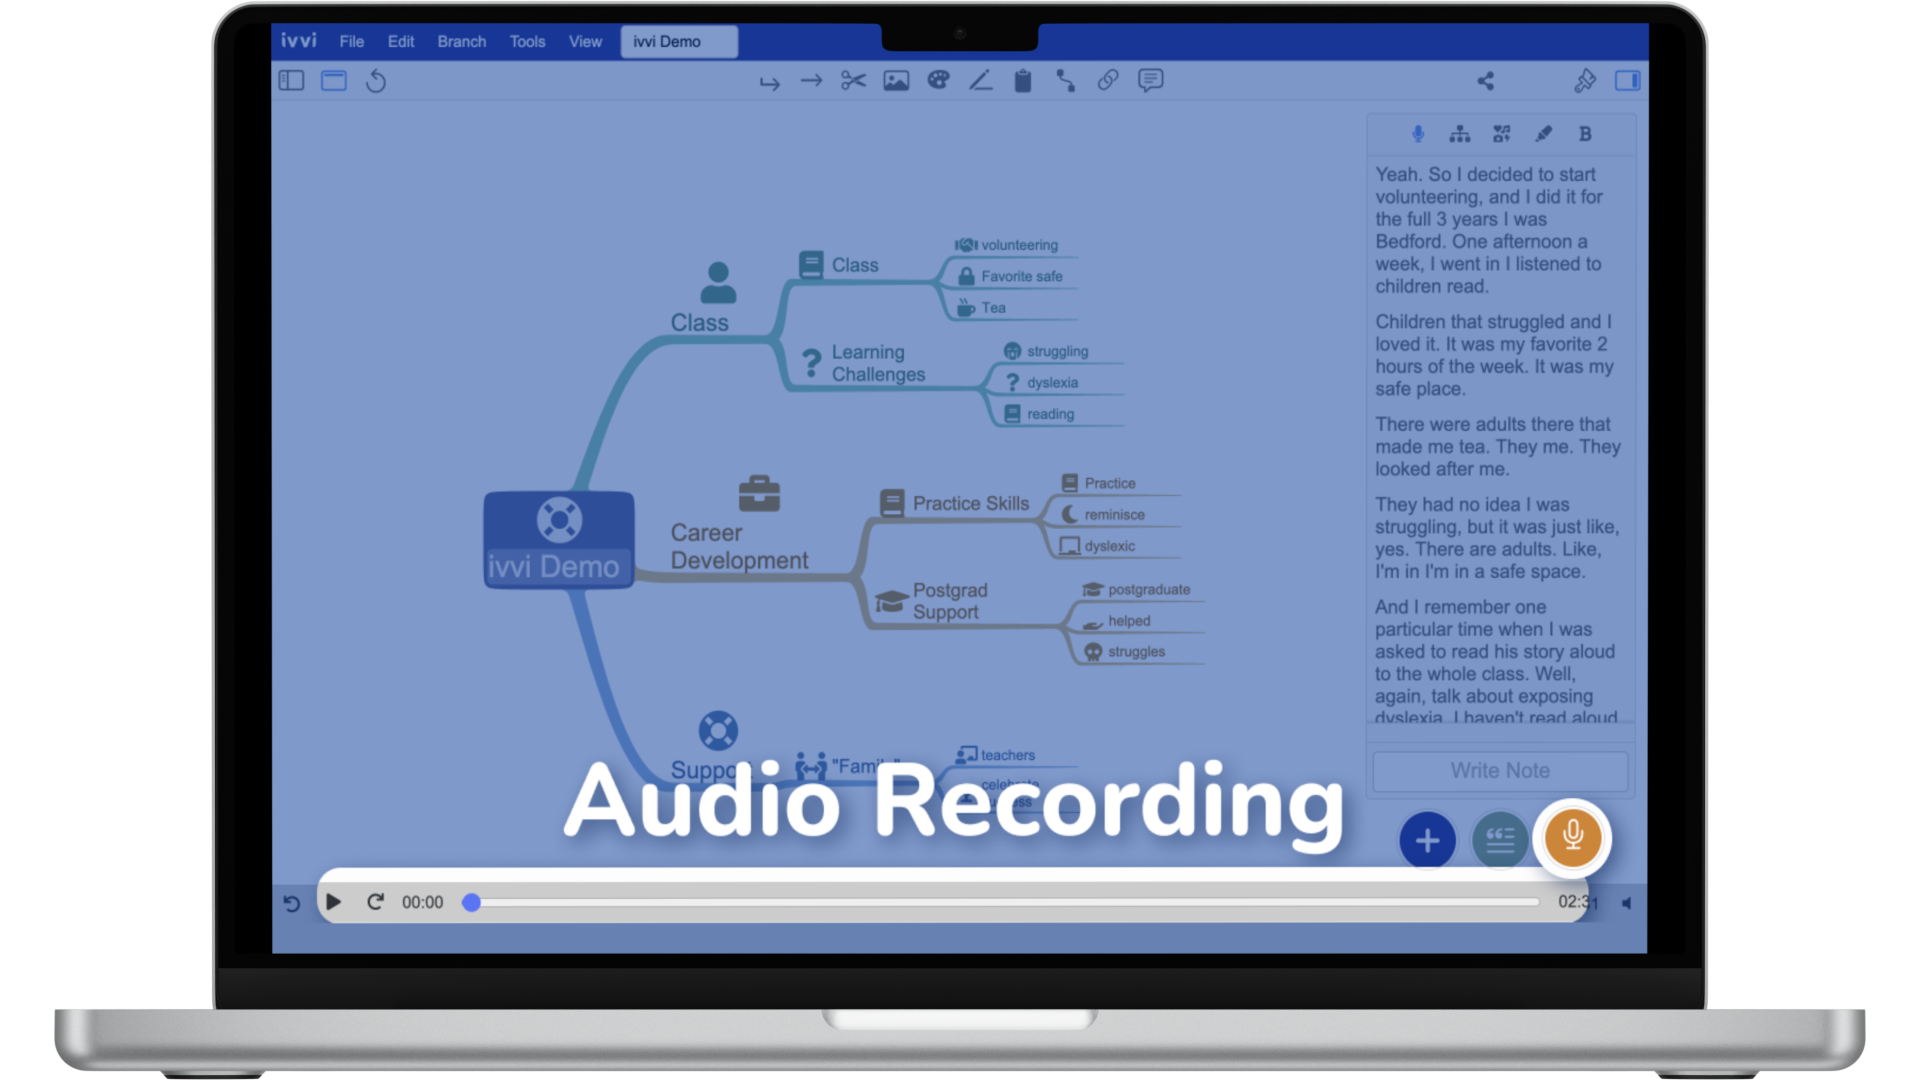This screenshot has height=1080, width=1920.
Task: Select the Pencil drawing tool
Action: click(x=982, y=81)
